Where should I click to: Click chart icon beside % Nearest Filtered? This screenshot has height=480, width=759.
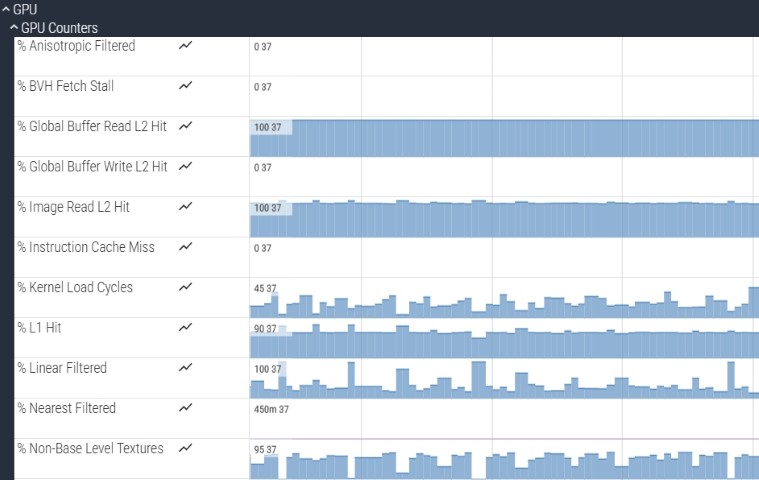(x=185, y=408)
